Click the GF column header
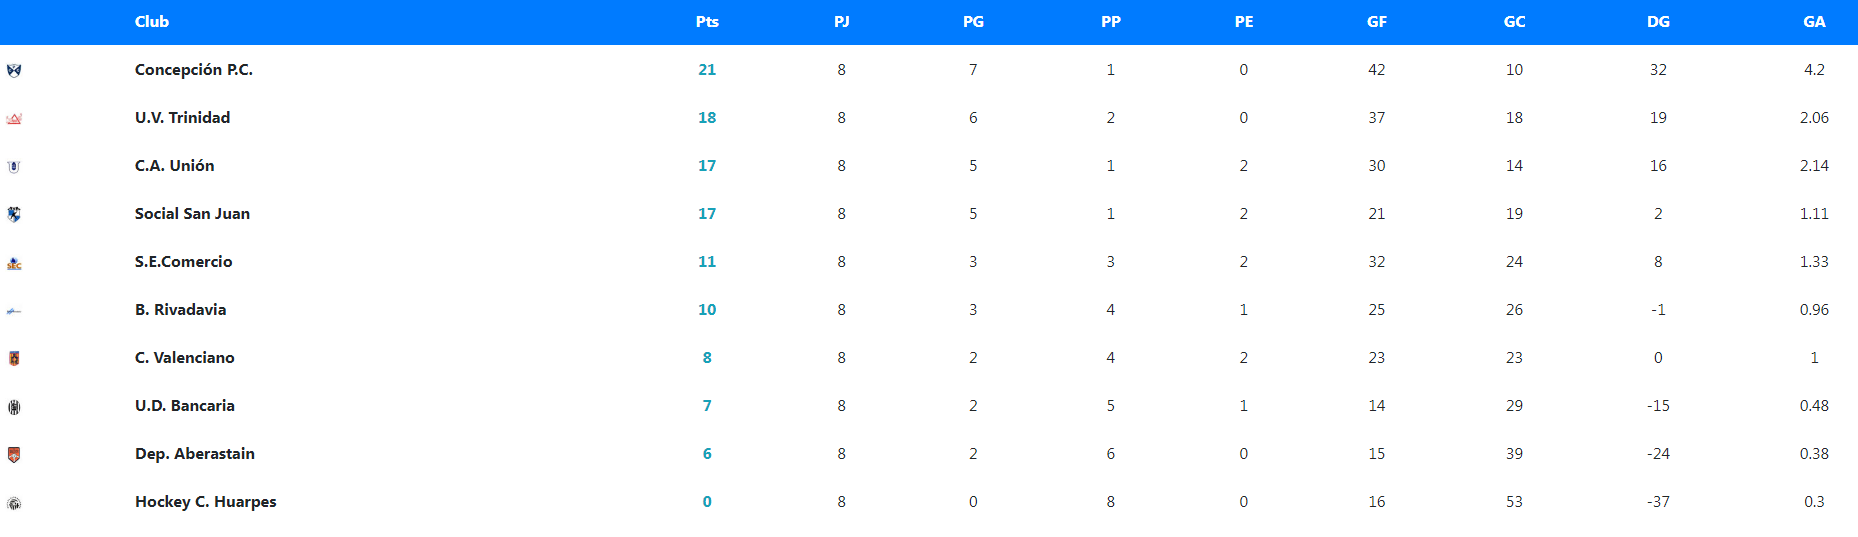Image resolution: width=1858 pixels, height=537 pixels. coord(1377,22)
